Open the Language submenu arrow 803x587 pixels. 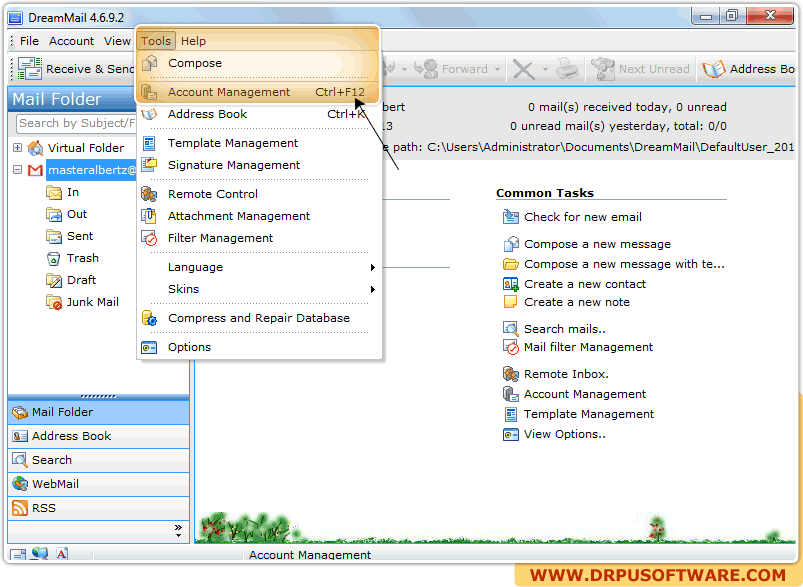[373, 267]
